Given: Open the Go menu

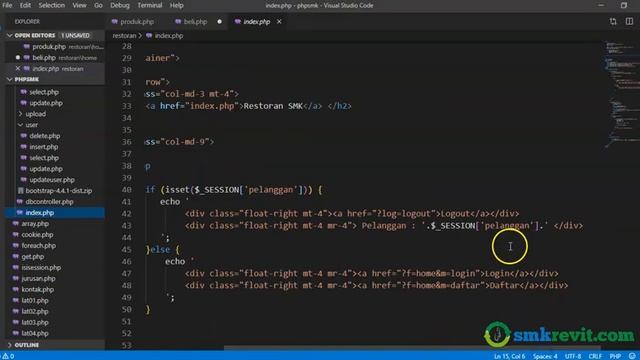Looking at the screenshot, I should pos(98,5).
